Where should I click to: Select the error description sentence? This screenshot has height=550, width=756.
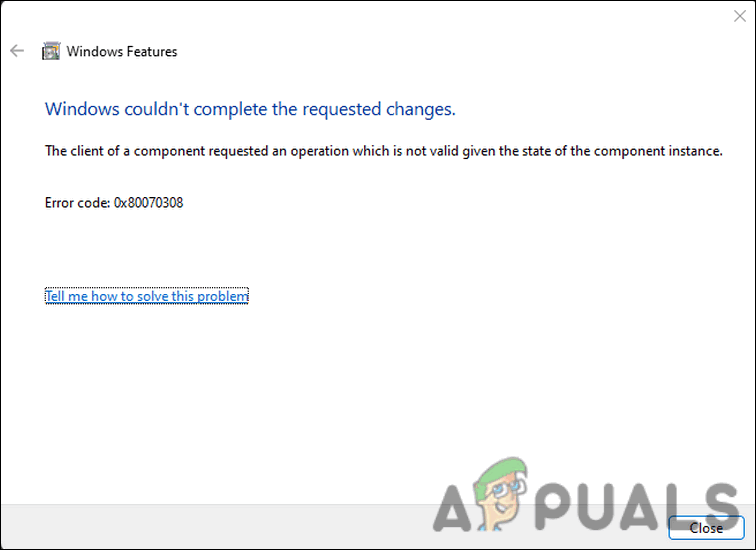(383, 152)
